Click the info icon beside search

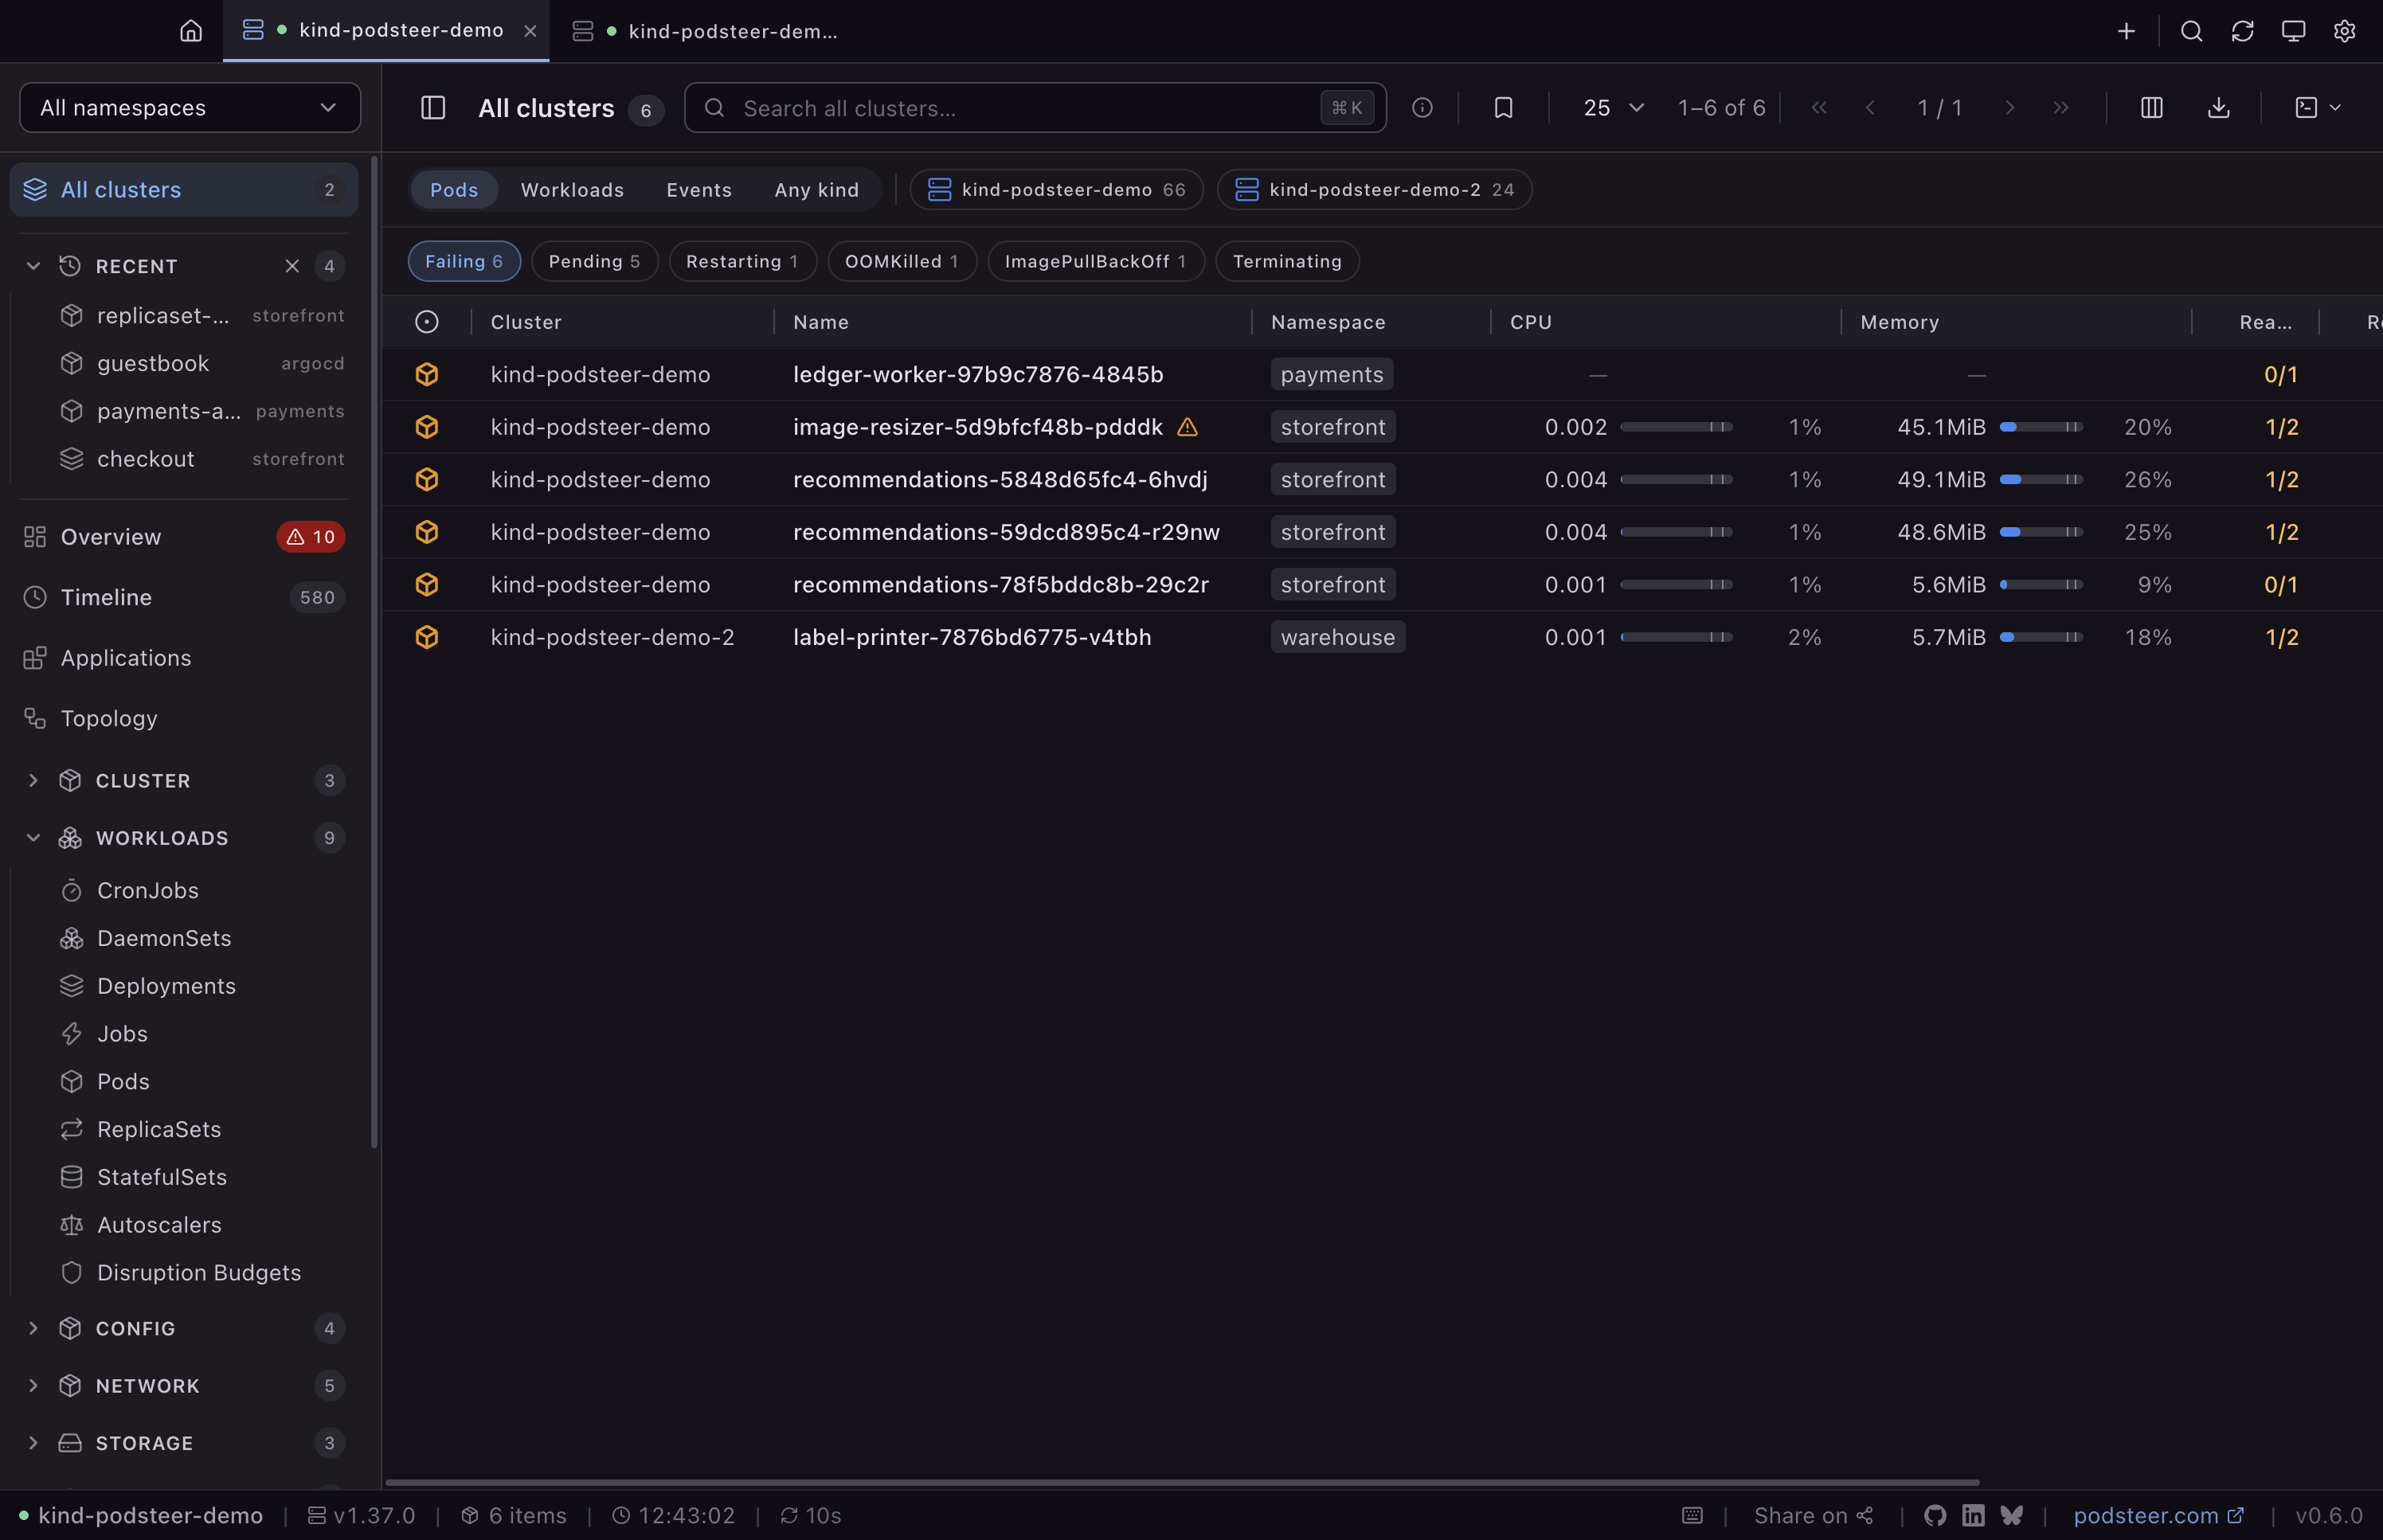coord(1422,107)
